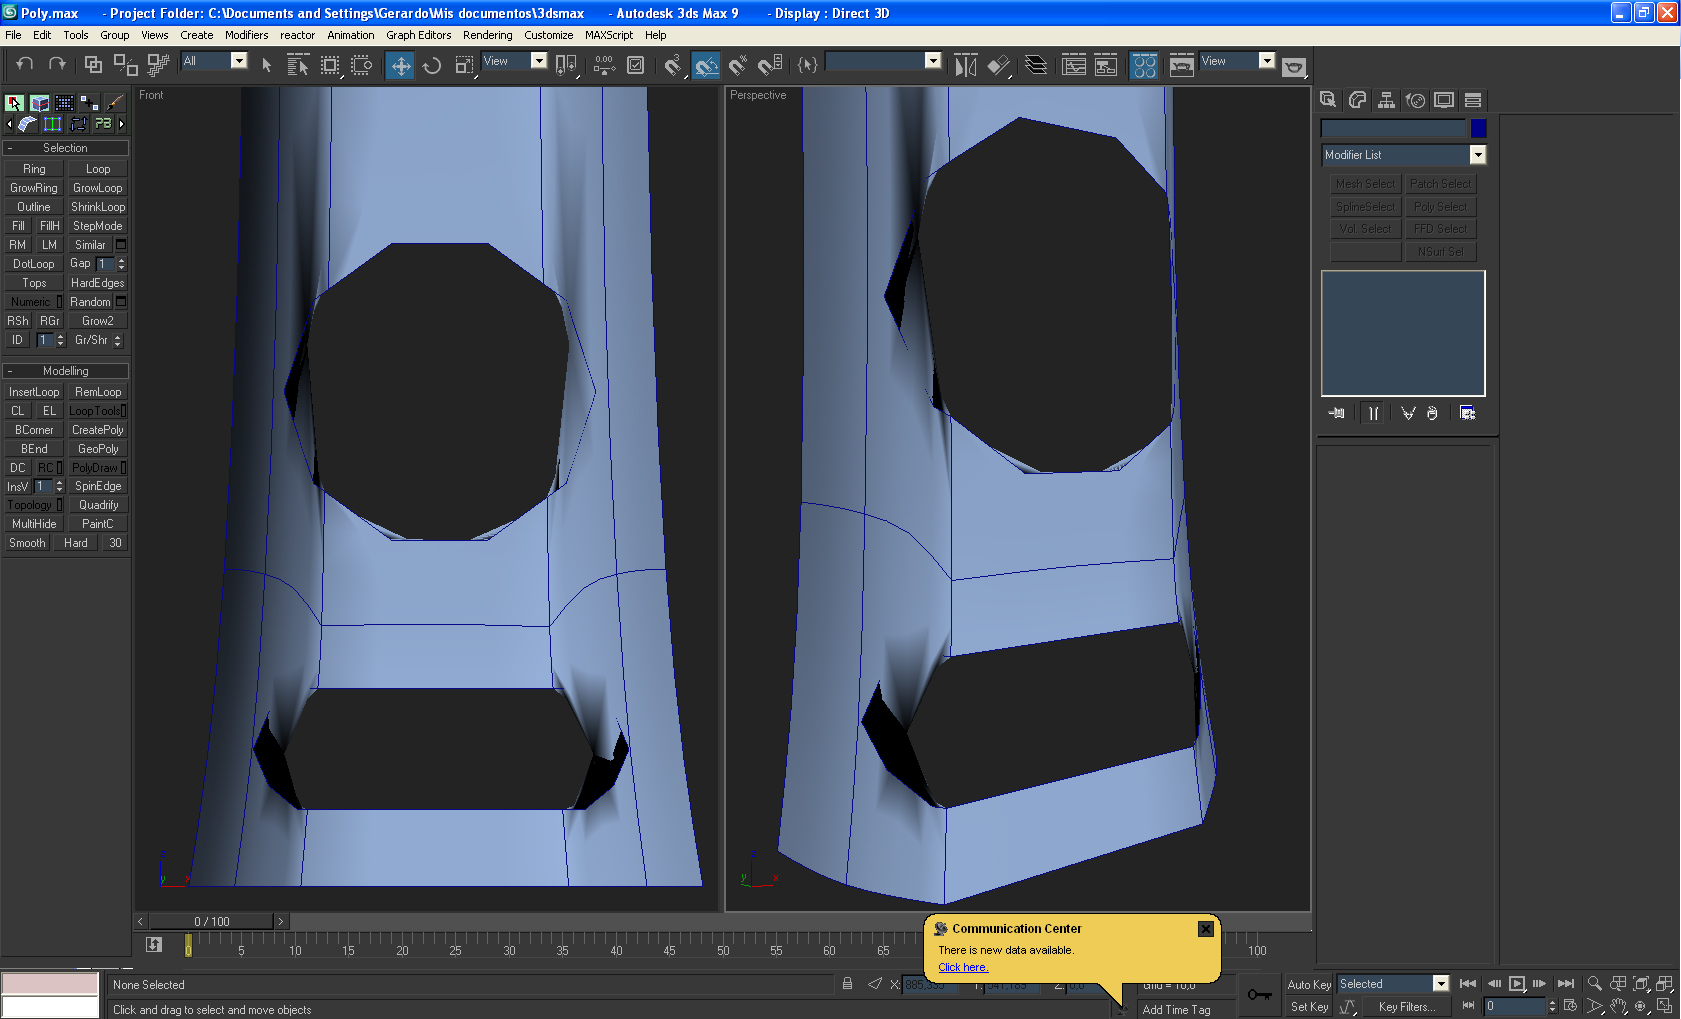Screen dimensions: 1681x1019
Task: Open the selection filter 'All' dropdown
Action: pyautogui.click(x=238, y=61)
